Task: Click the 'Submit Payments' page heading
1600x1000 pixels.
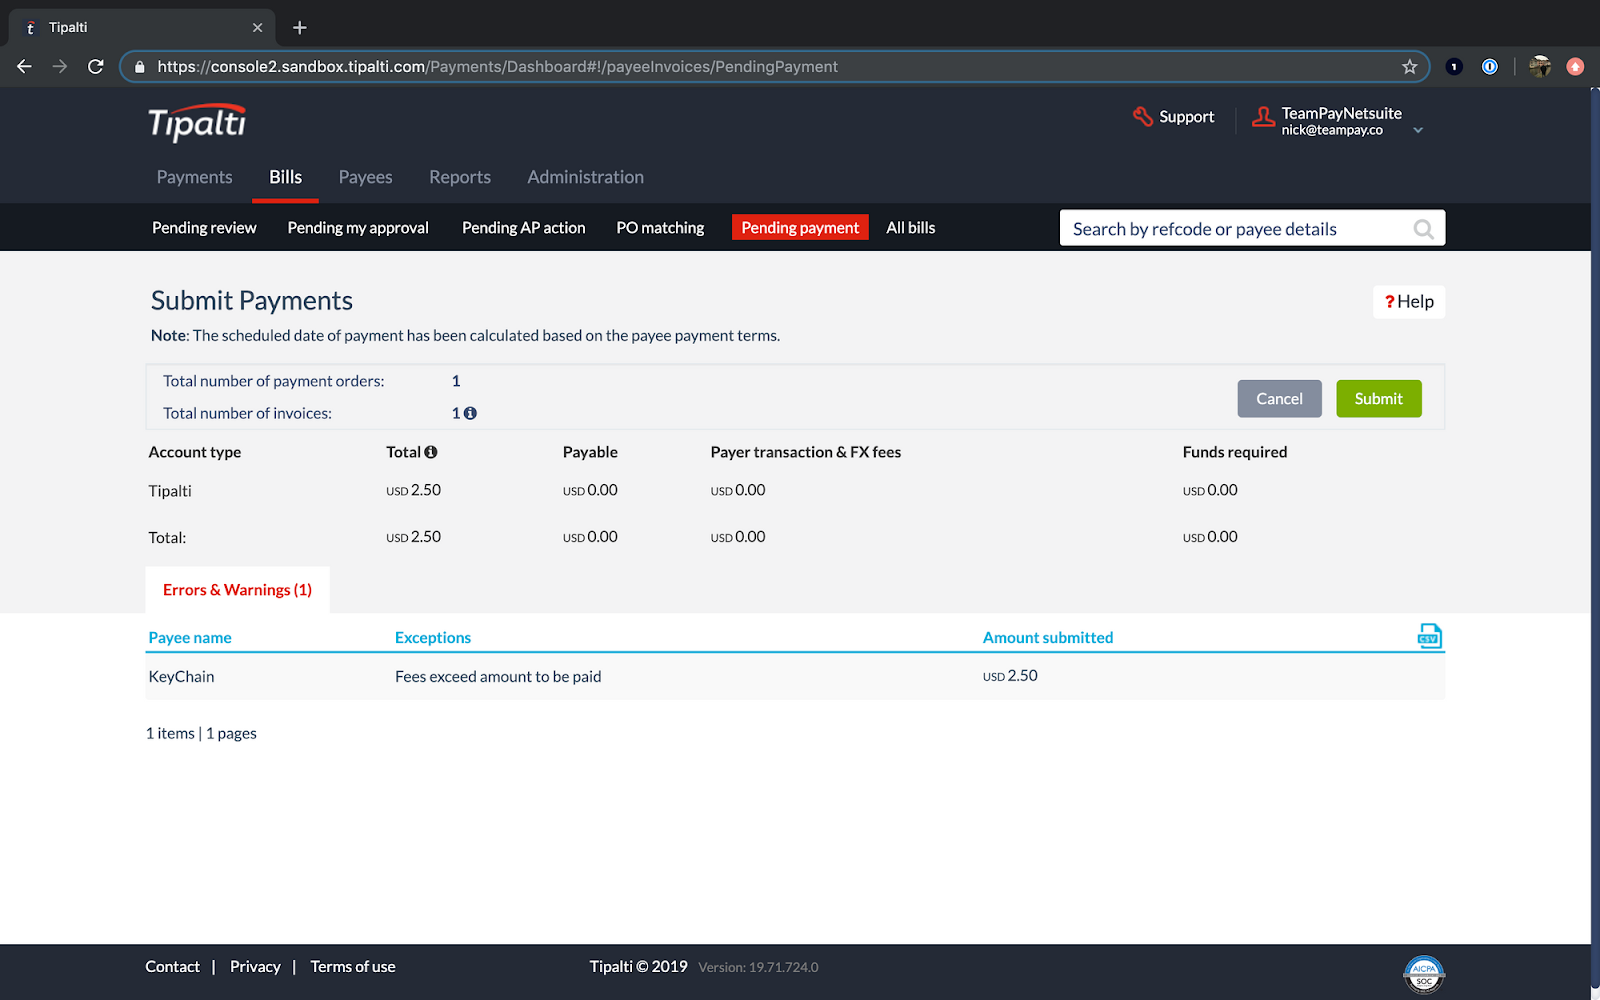Action: point(252,301)
